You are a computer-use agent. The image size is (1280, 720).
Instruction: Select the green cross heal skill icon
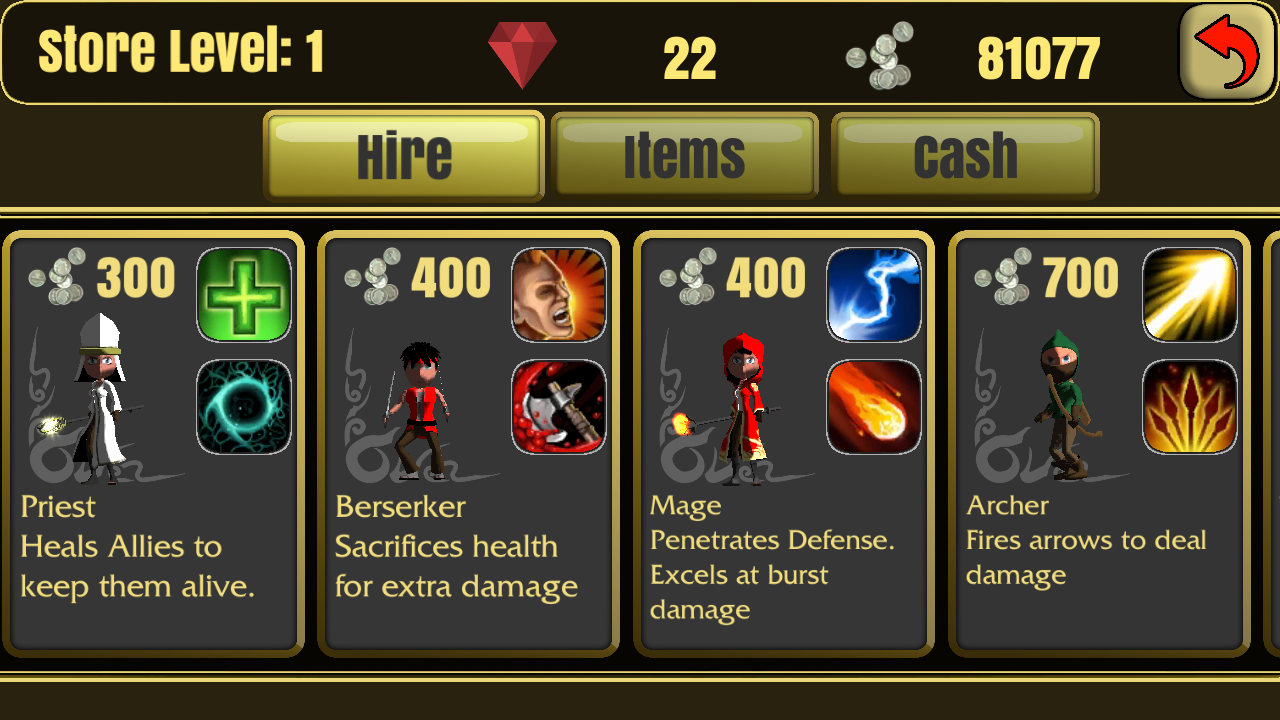coord(244,295)
